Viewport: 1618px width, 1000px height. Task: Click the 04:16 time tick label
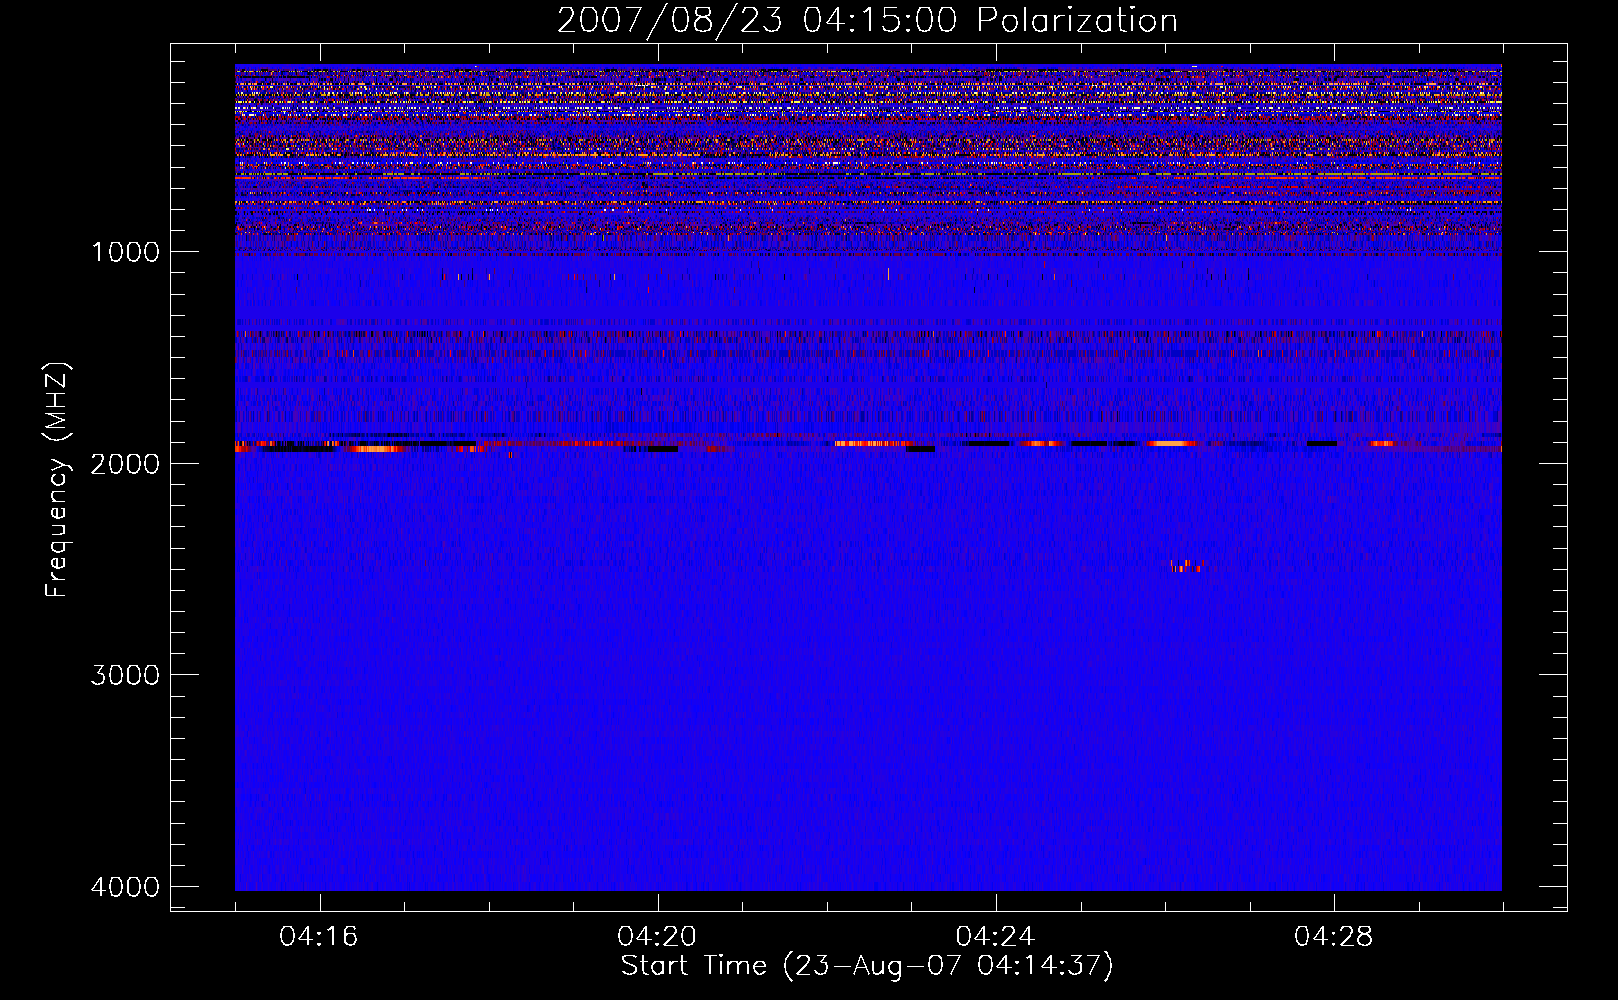[x=319, y=937]
